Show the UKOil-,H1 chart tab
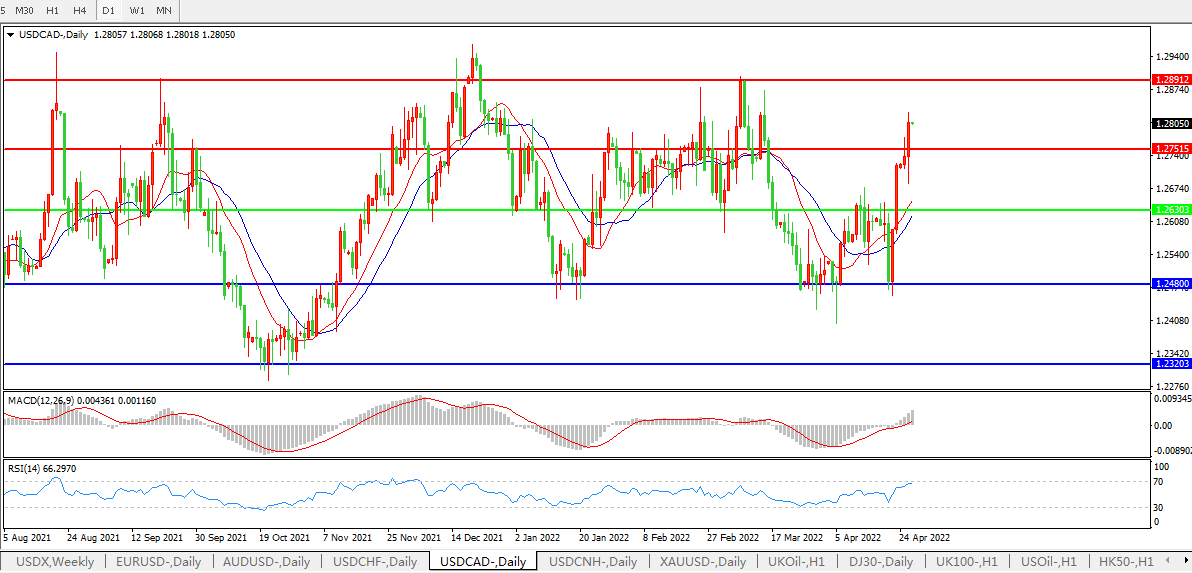 click(797, 562)
